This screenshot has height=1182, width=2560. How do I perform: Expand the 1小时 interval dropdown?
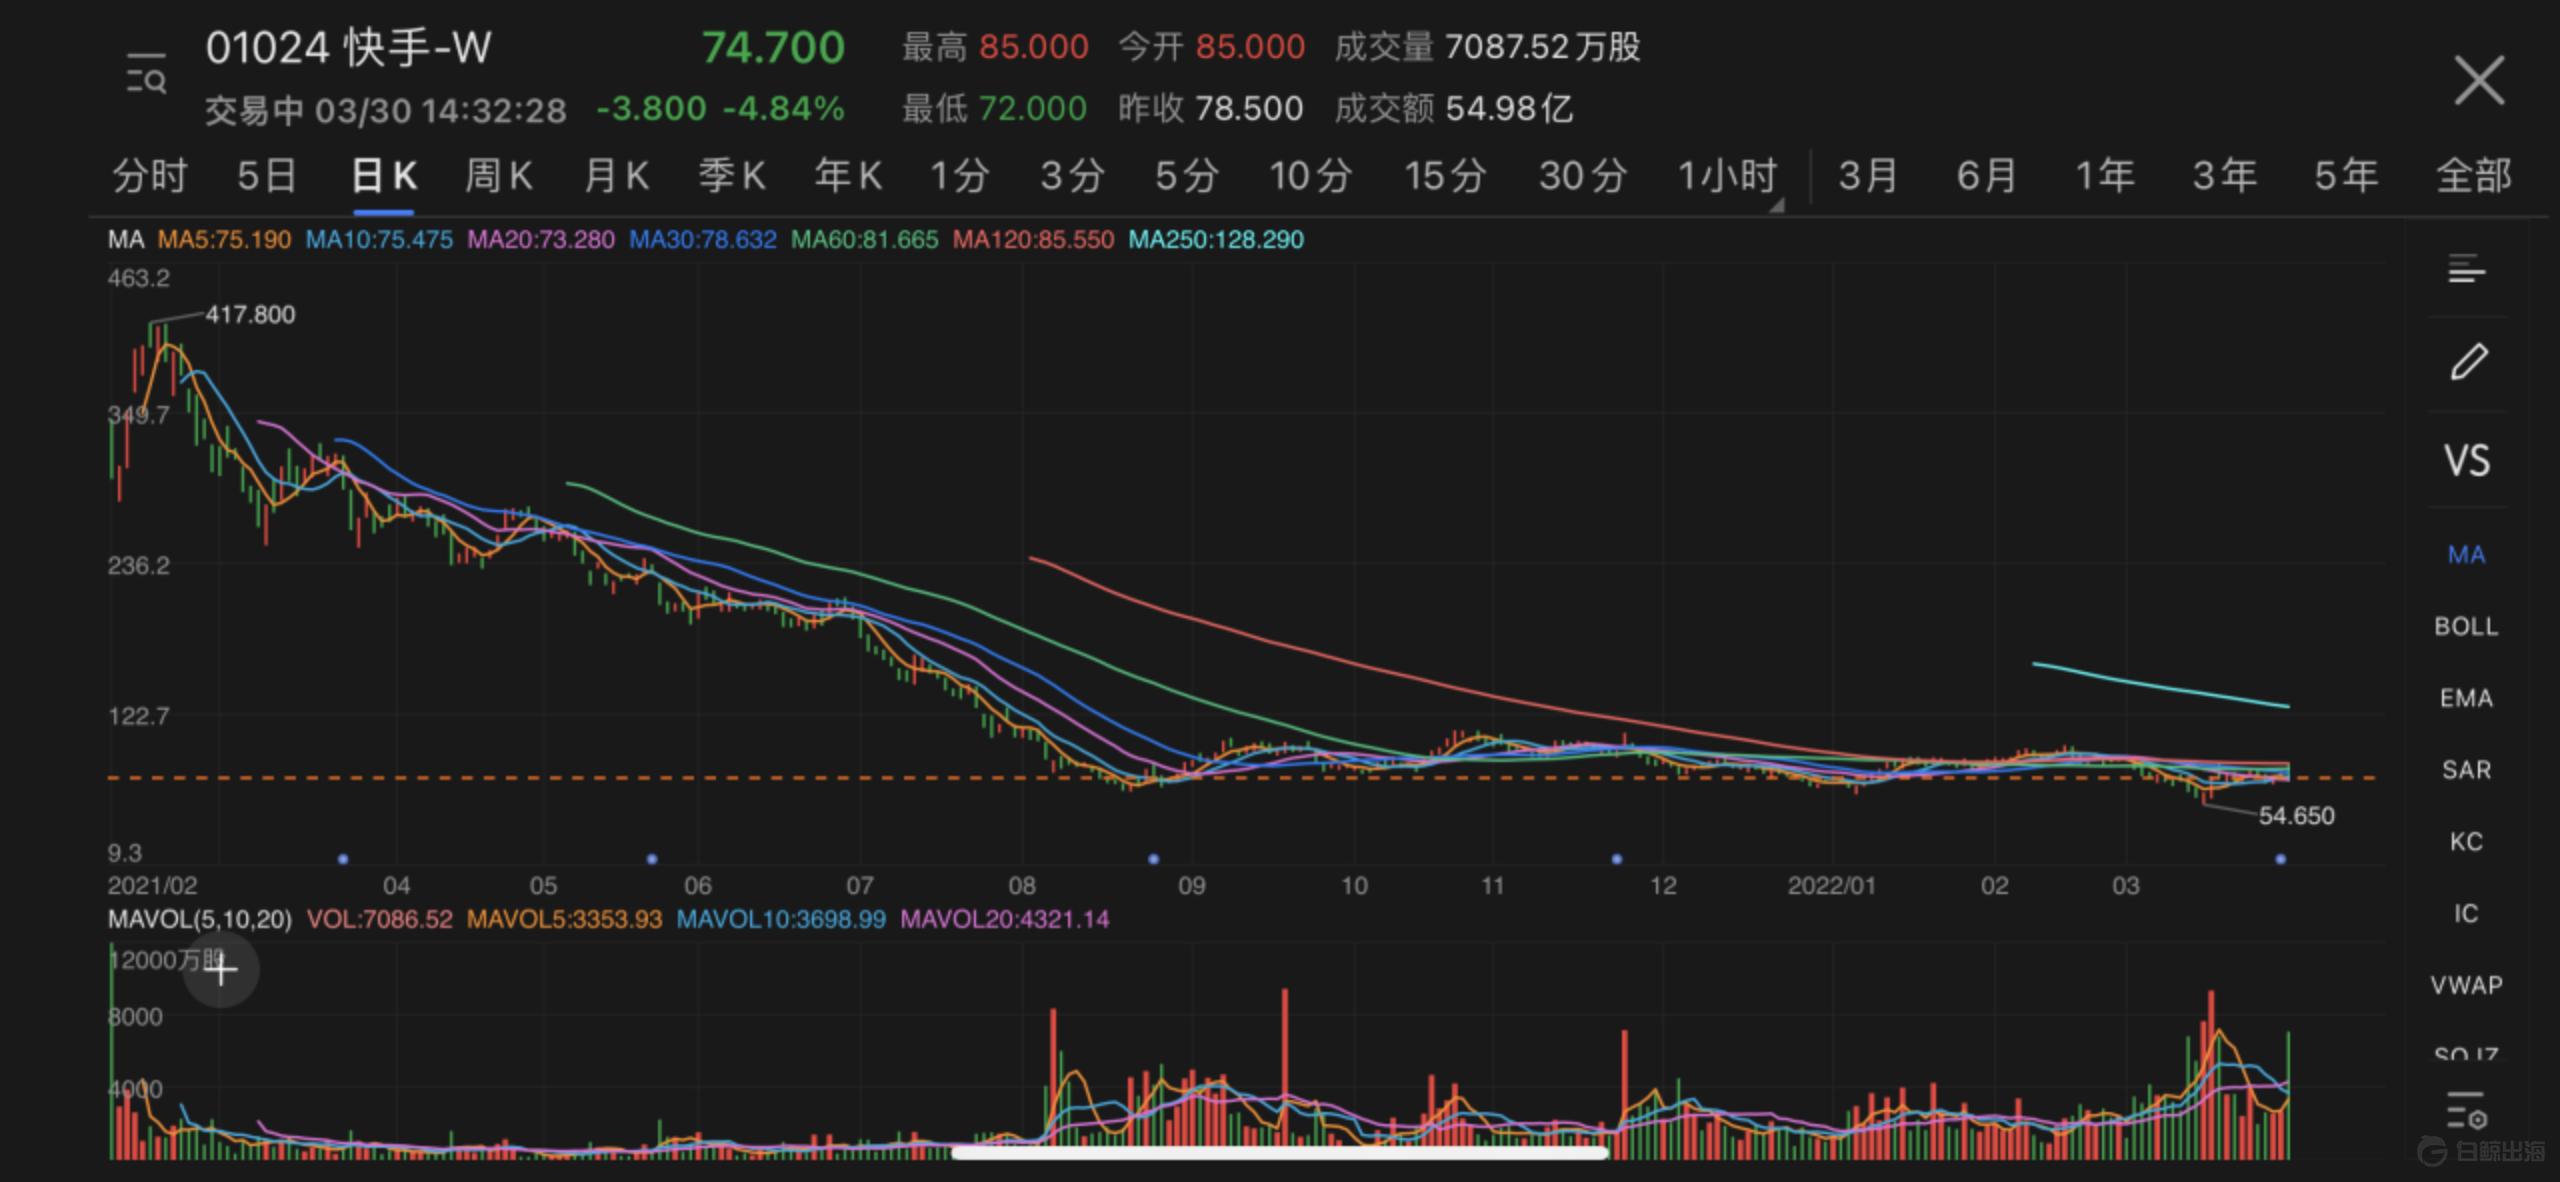pyautogui.click(x=1728, y=177)
